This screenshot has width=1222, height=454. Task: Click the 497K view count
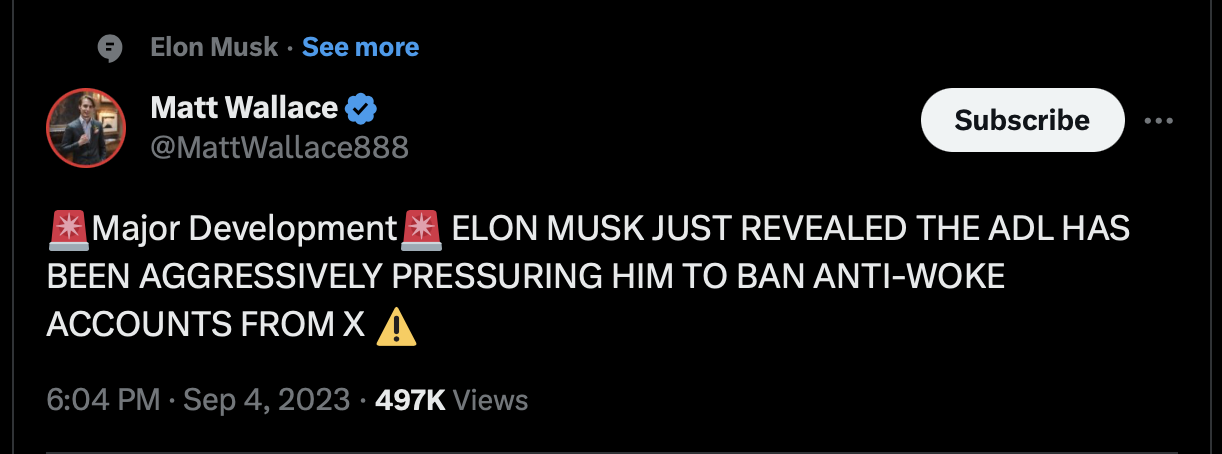point(410,401)
